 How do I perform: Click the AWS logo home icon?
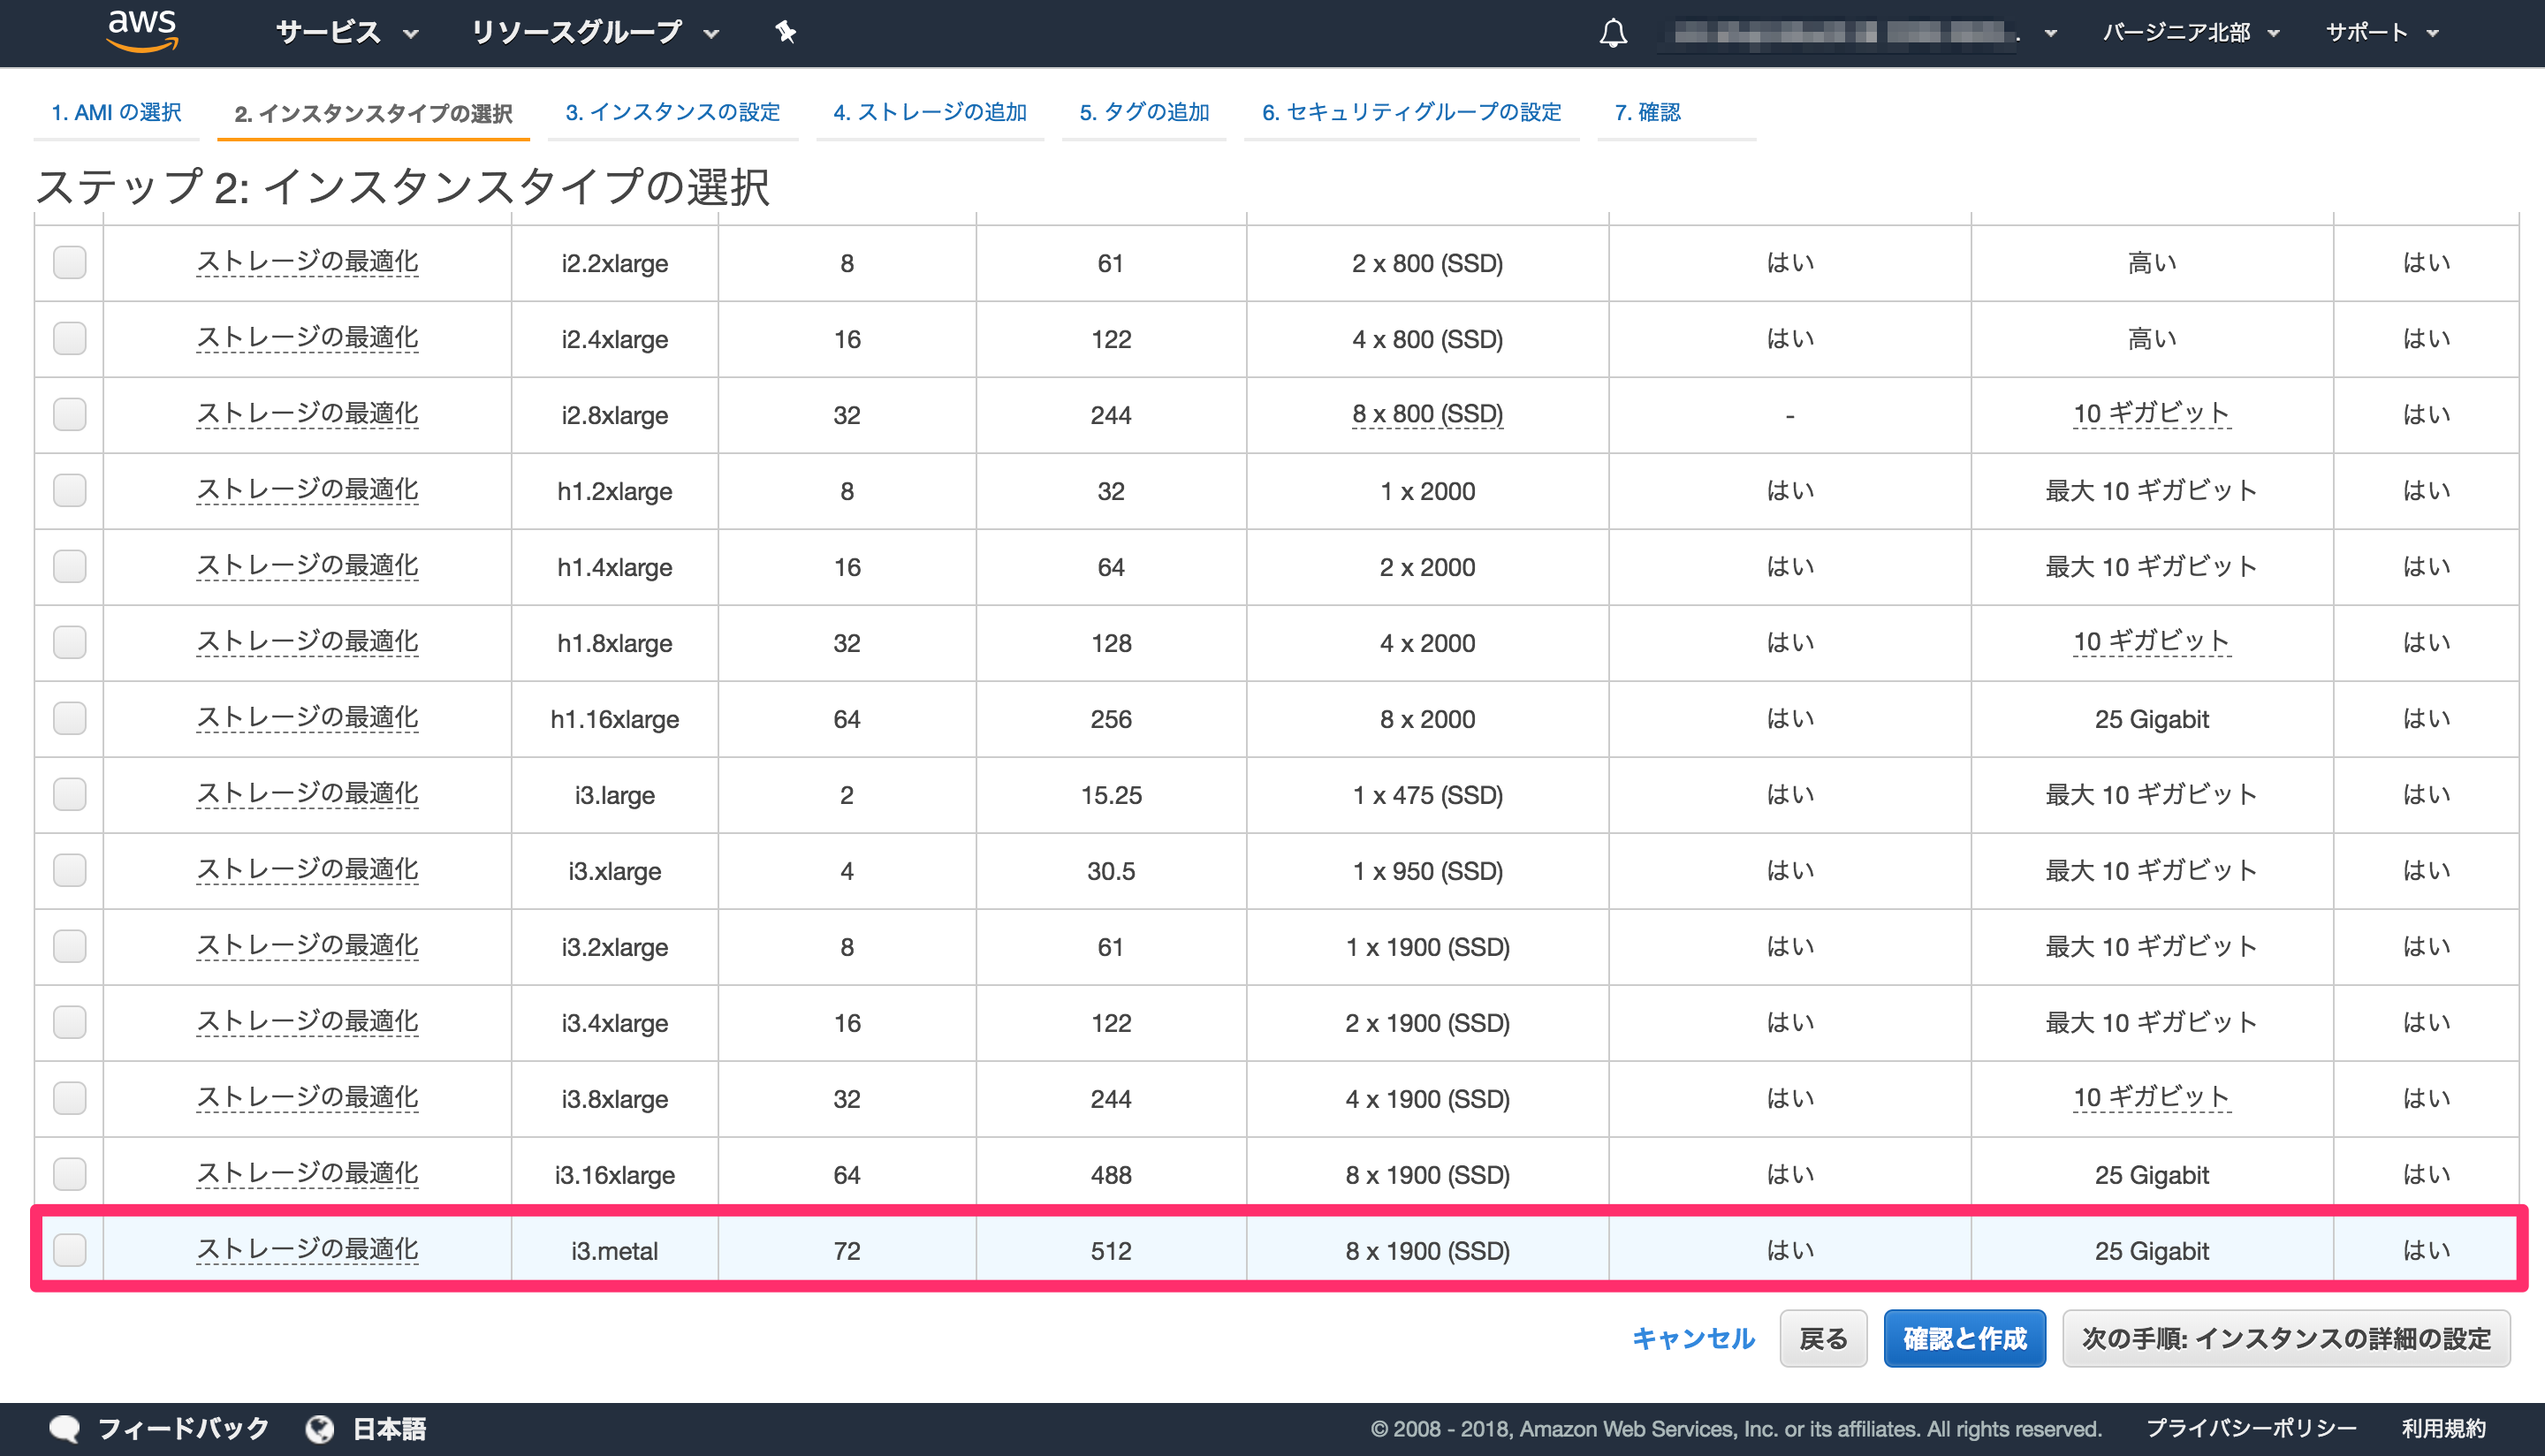tap(142, 30)
